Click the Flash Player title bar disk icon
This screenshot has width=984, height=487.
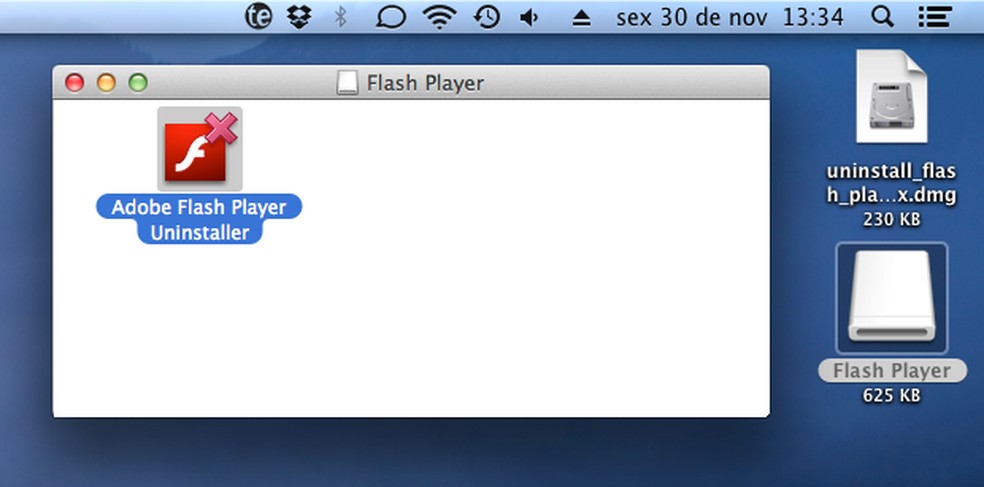point(347,83)
